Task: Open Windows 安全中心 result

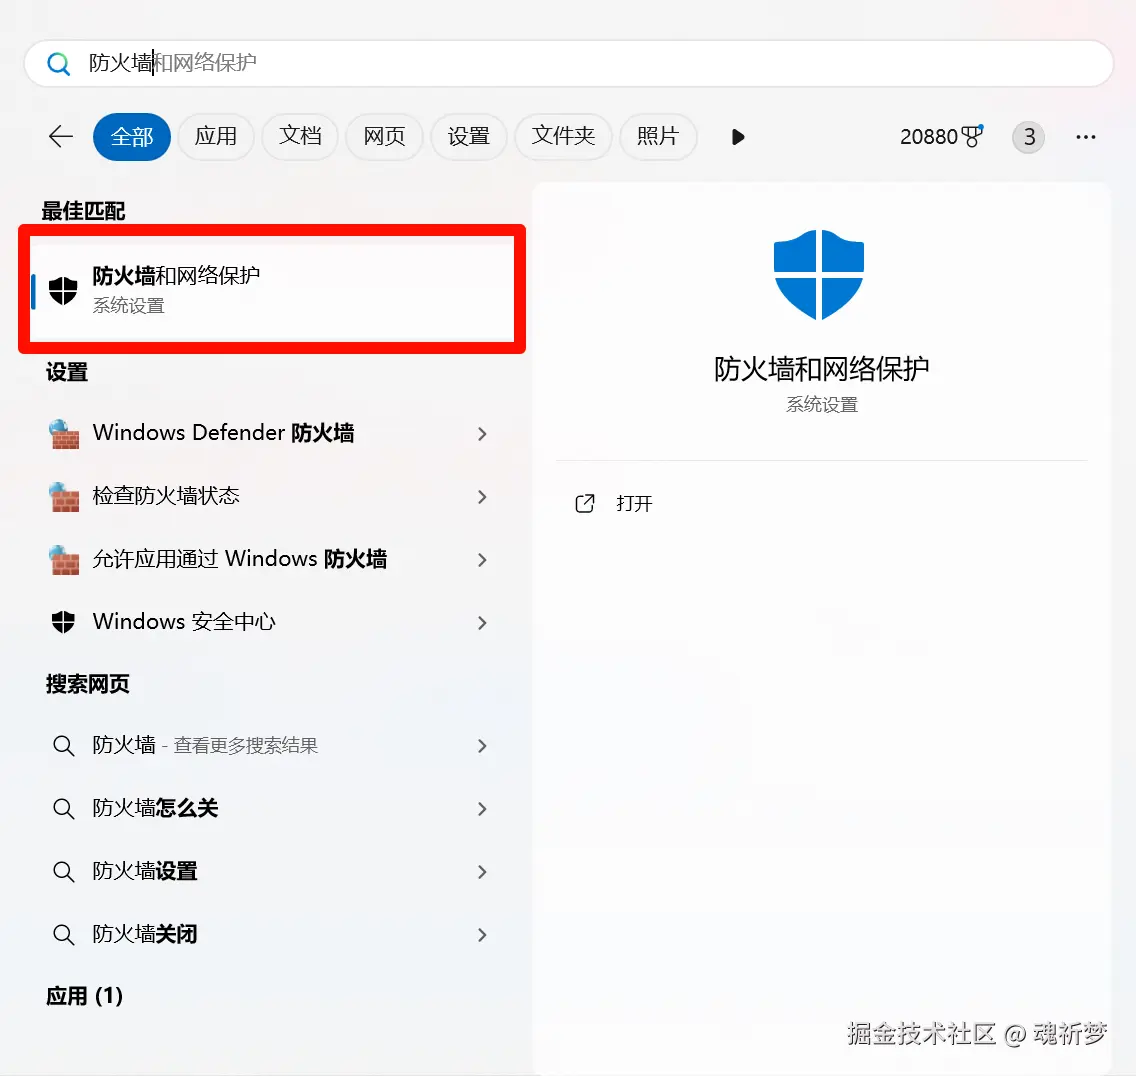Action: pyautogui.click(x=272, y=622)
